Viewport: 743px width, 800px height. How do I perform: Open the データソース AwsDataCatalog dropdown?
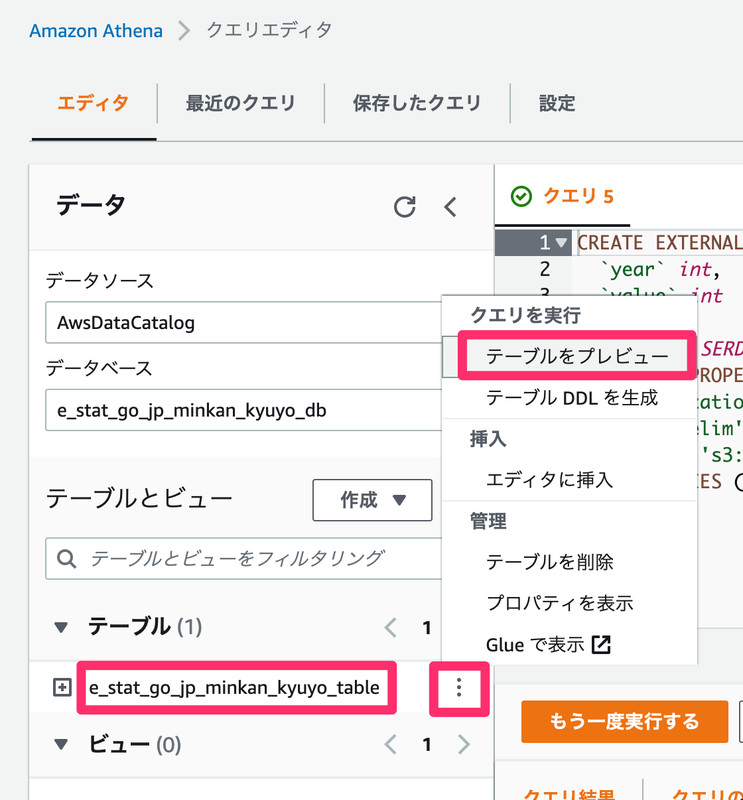click(x=244, y=322)
